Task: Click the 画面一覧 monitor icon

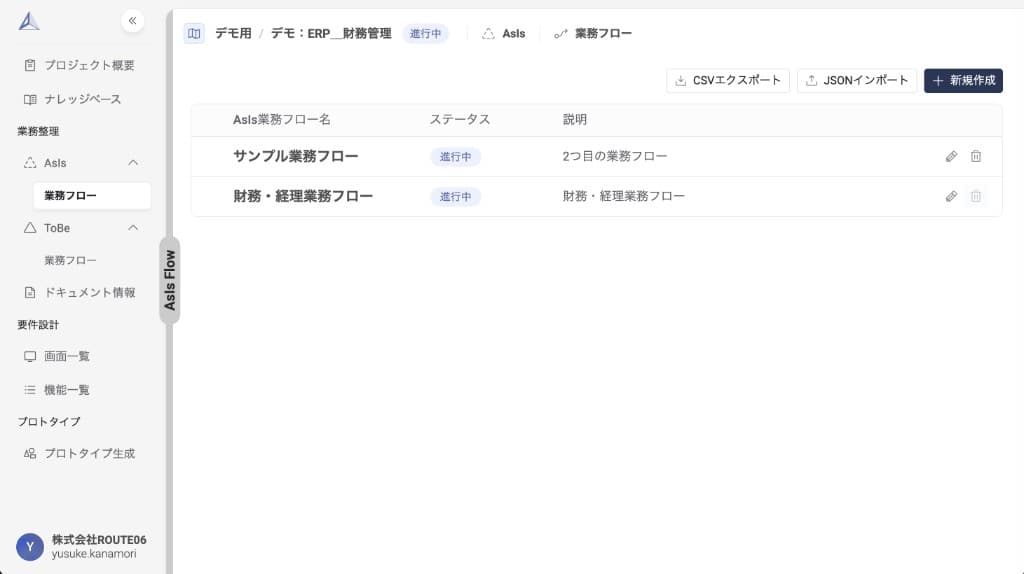Action: pos(30,357)
